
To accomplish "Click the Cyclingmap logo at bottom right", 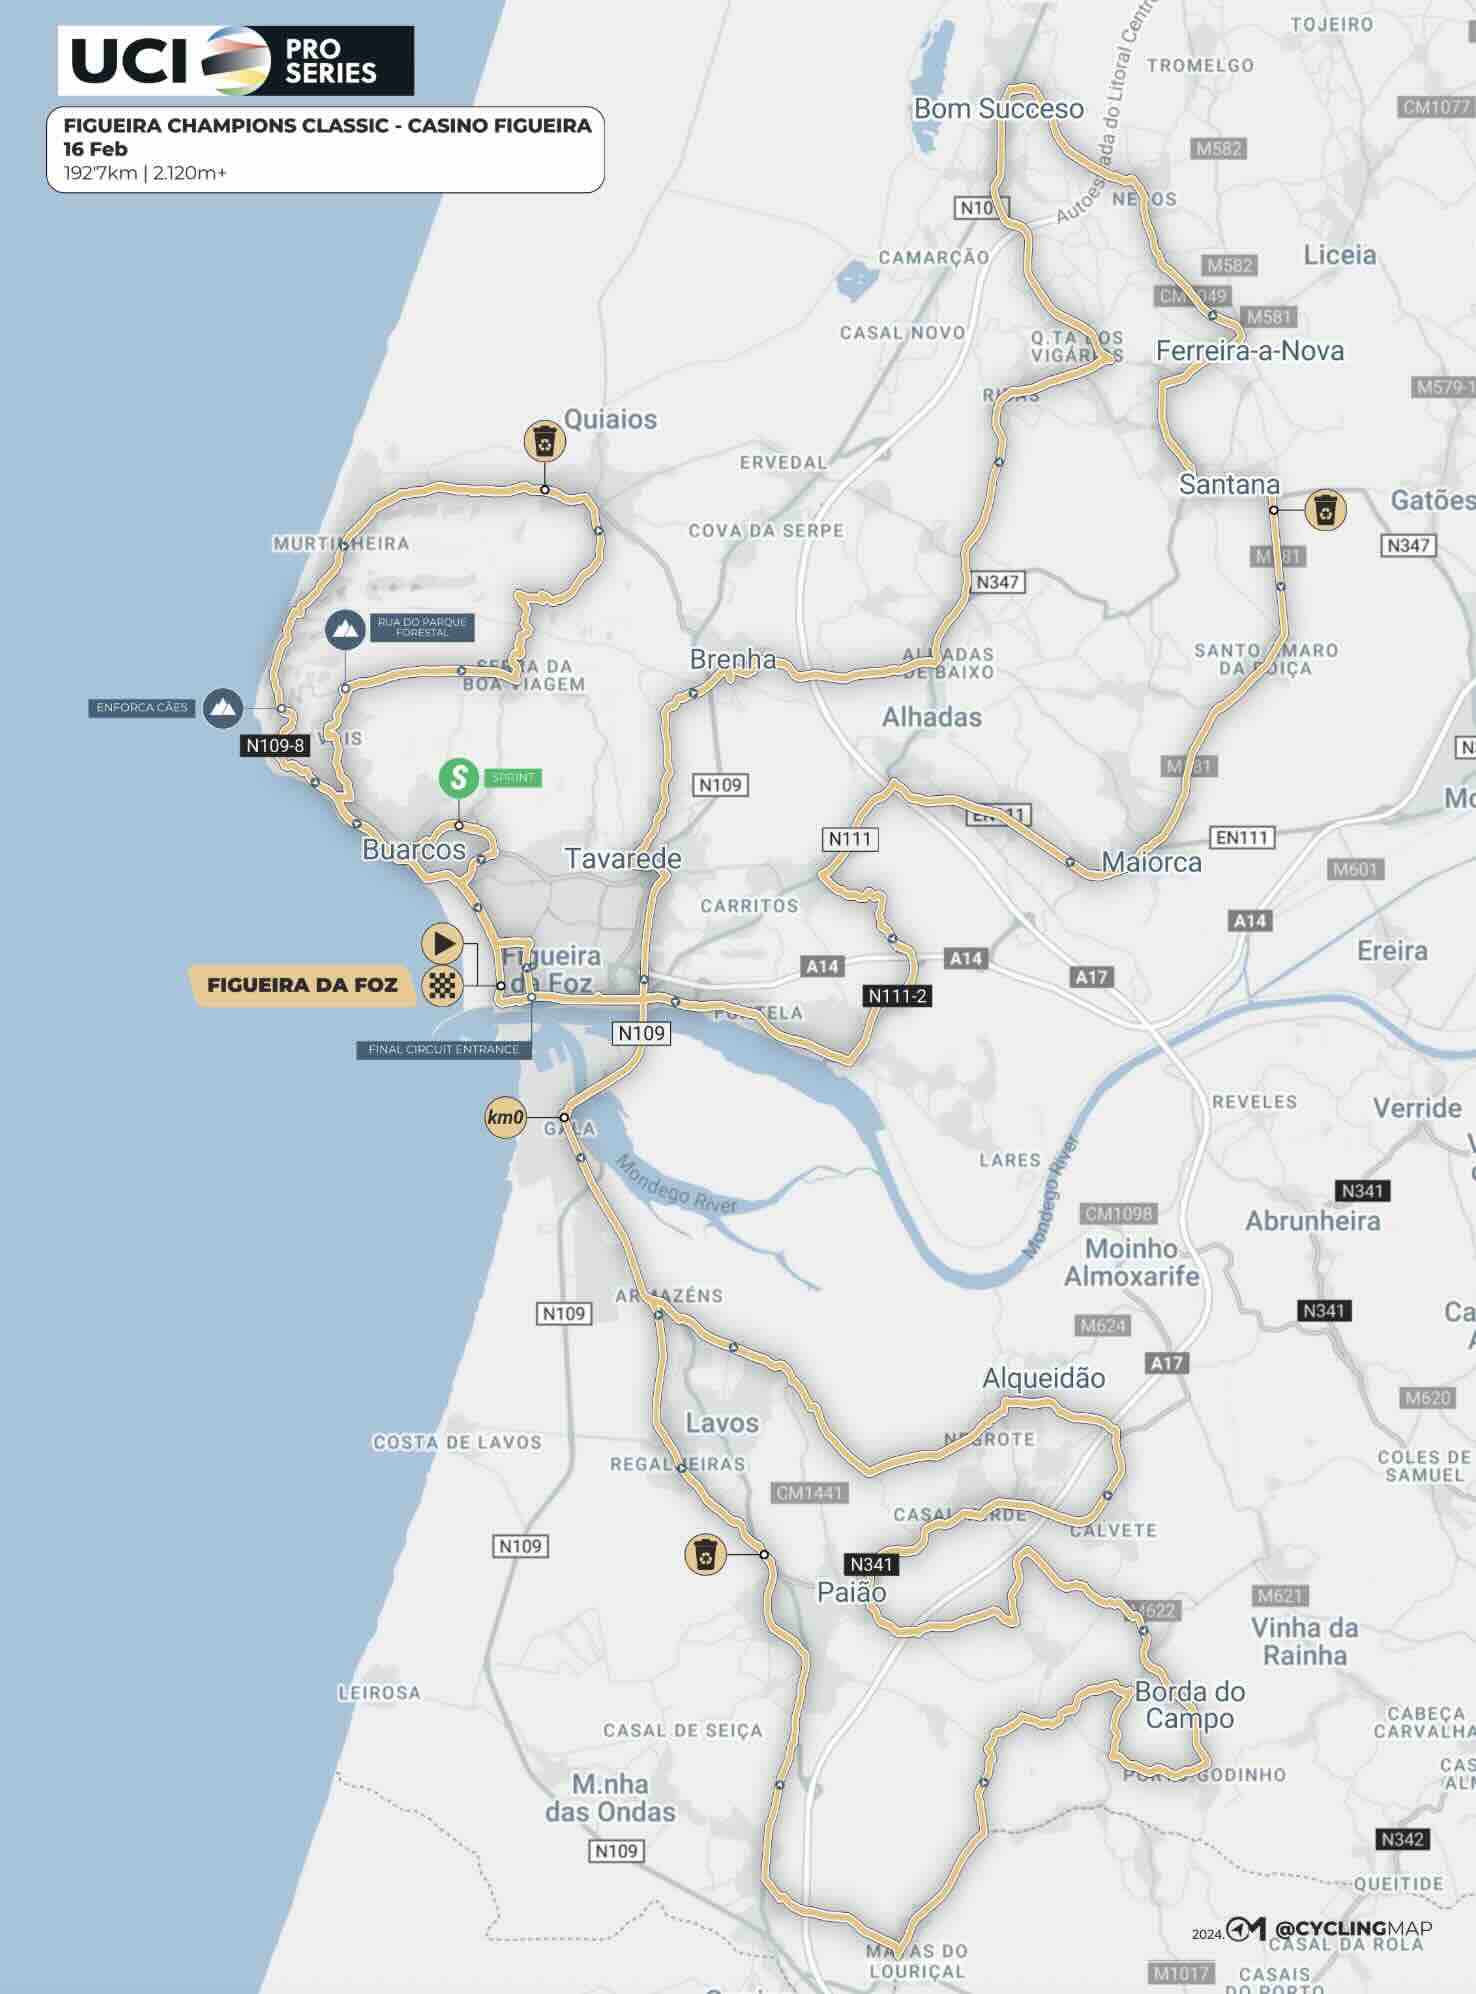I will pos(1329,1928).
